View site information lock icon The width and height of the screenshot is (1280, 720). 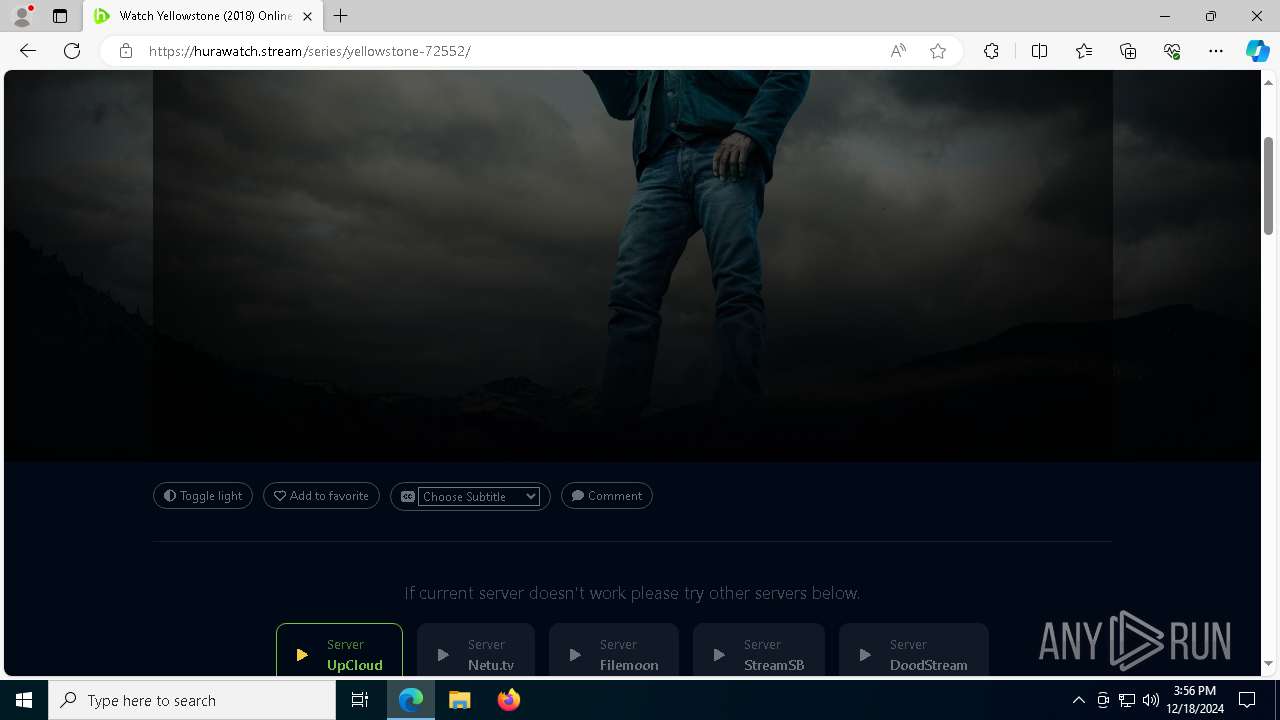(x=126, y=51)
